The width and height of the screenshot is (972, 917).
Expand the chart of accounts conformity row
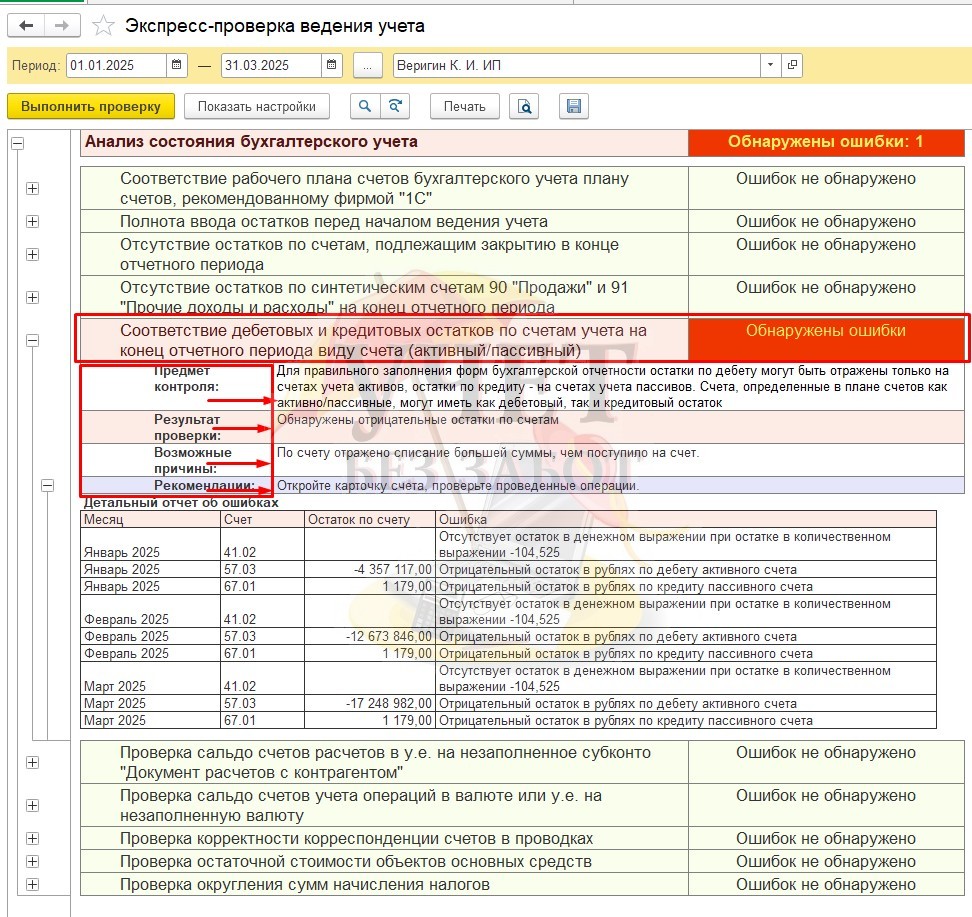pos(32,188)
